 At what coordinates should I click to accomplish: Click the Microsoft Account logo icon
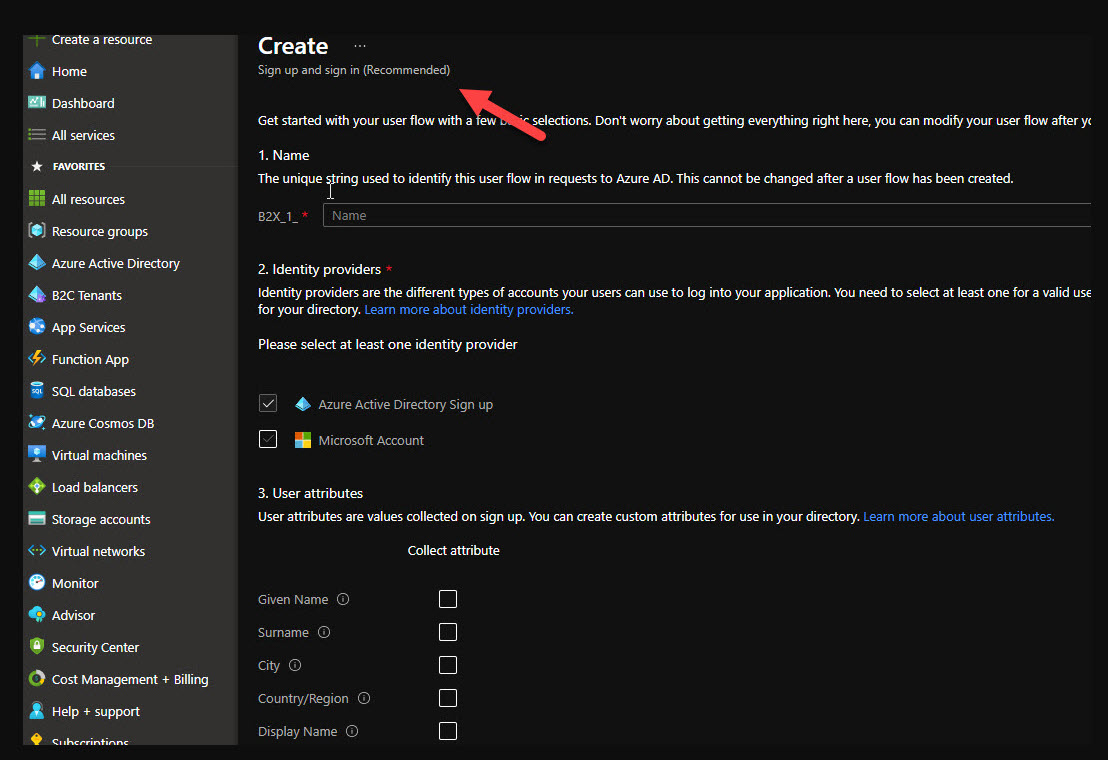(x=302, y=440)
